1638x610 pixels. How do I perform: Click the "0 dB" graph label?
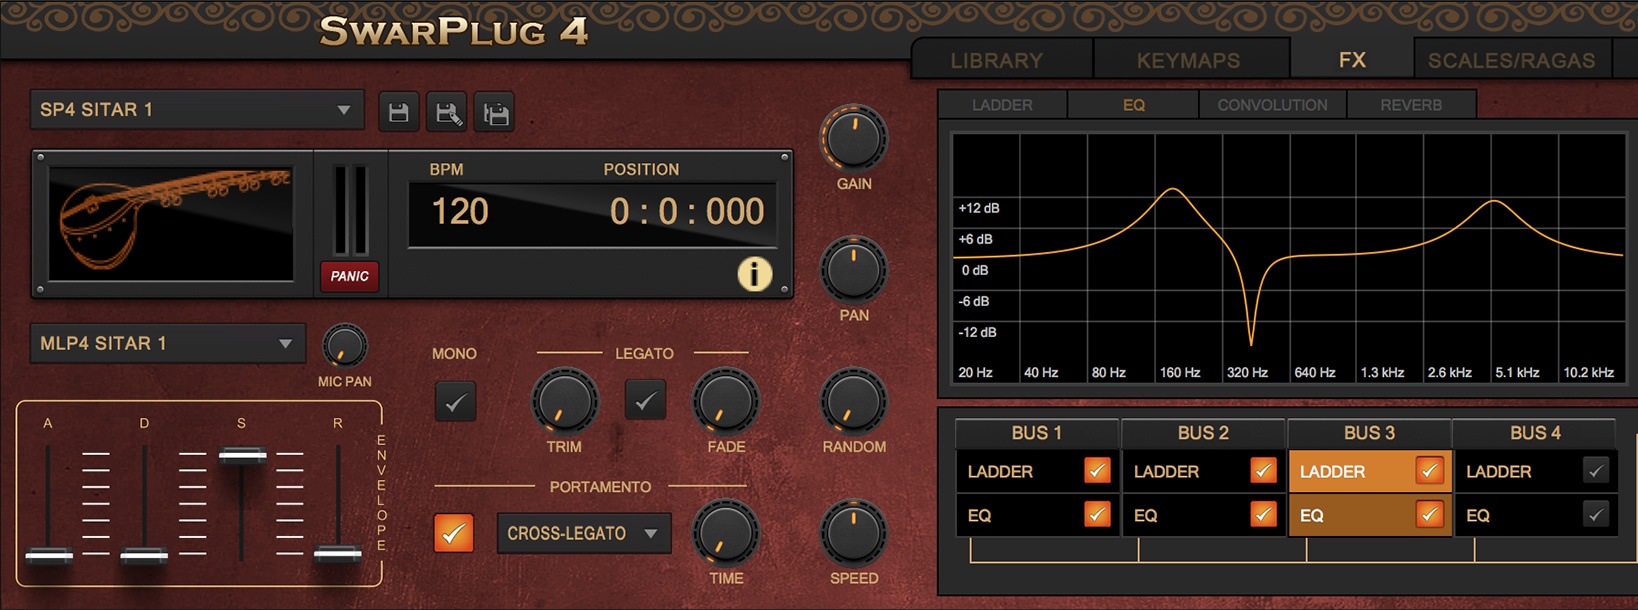[975, 270]
